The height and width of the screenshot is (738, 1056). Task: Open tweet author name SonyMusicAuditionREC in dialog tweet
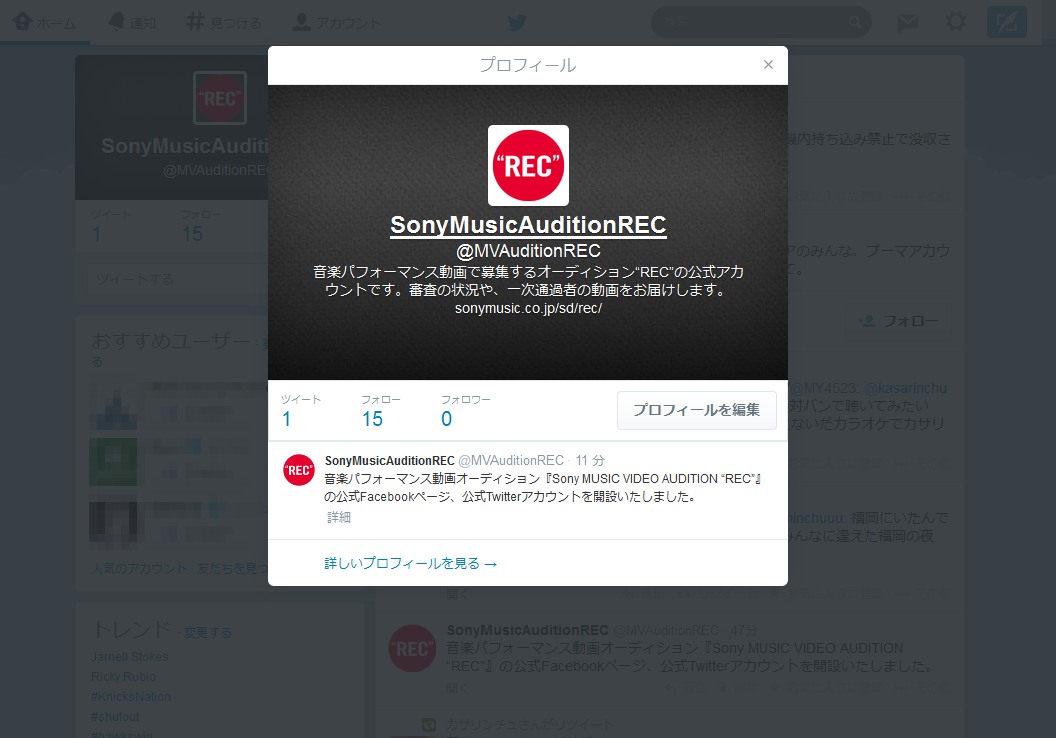point(389,461)
